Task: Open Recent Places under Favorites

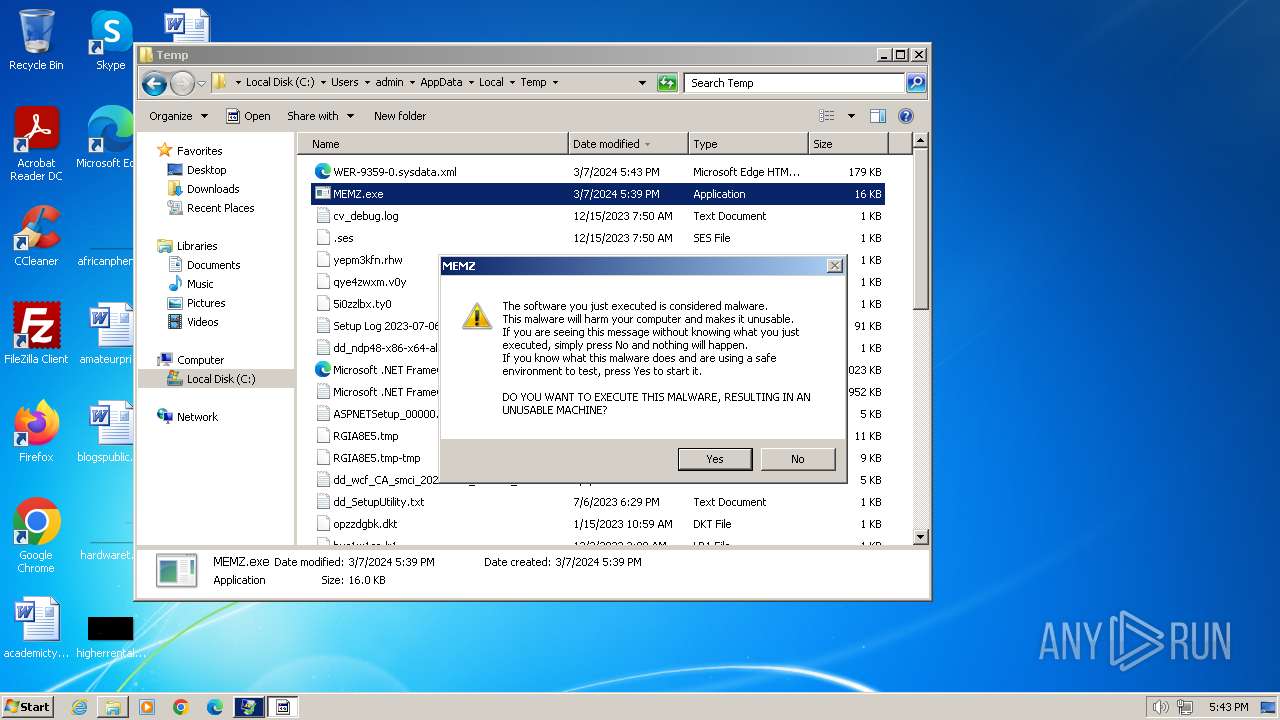Action: coord(220,208)
